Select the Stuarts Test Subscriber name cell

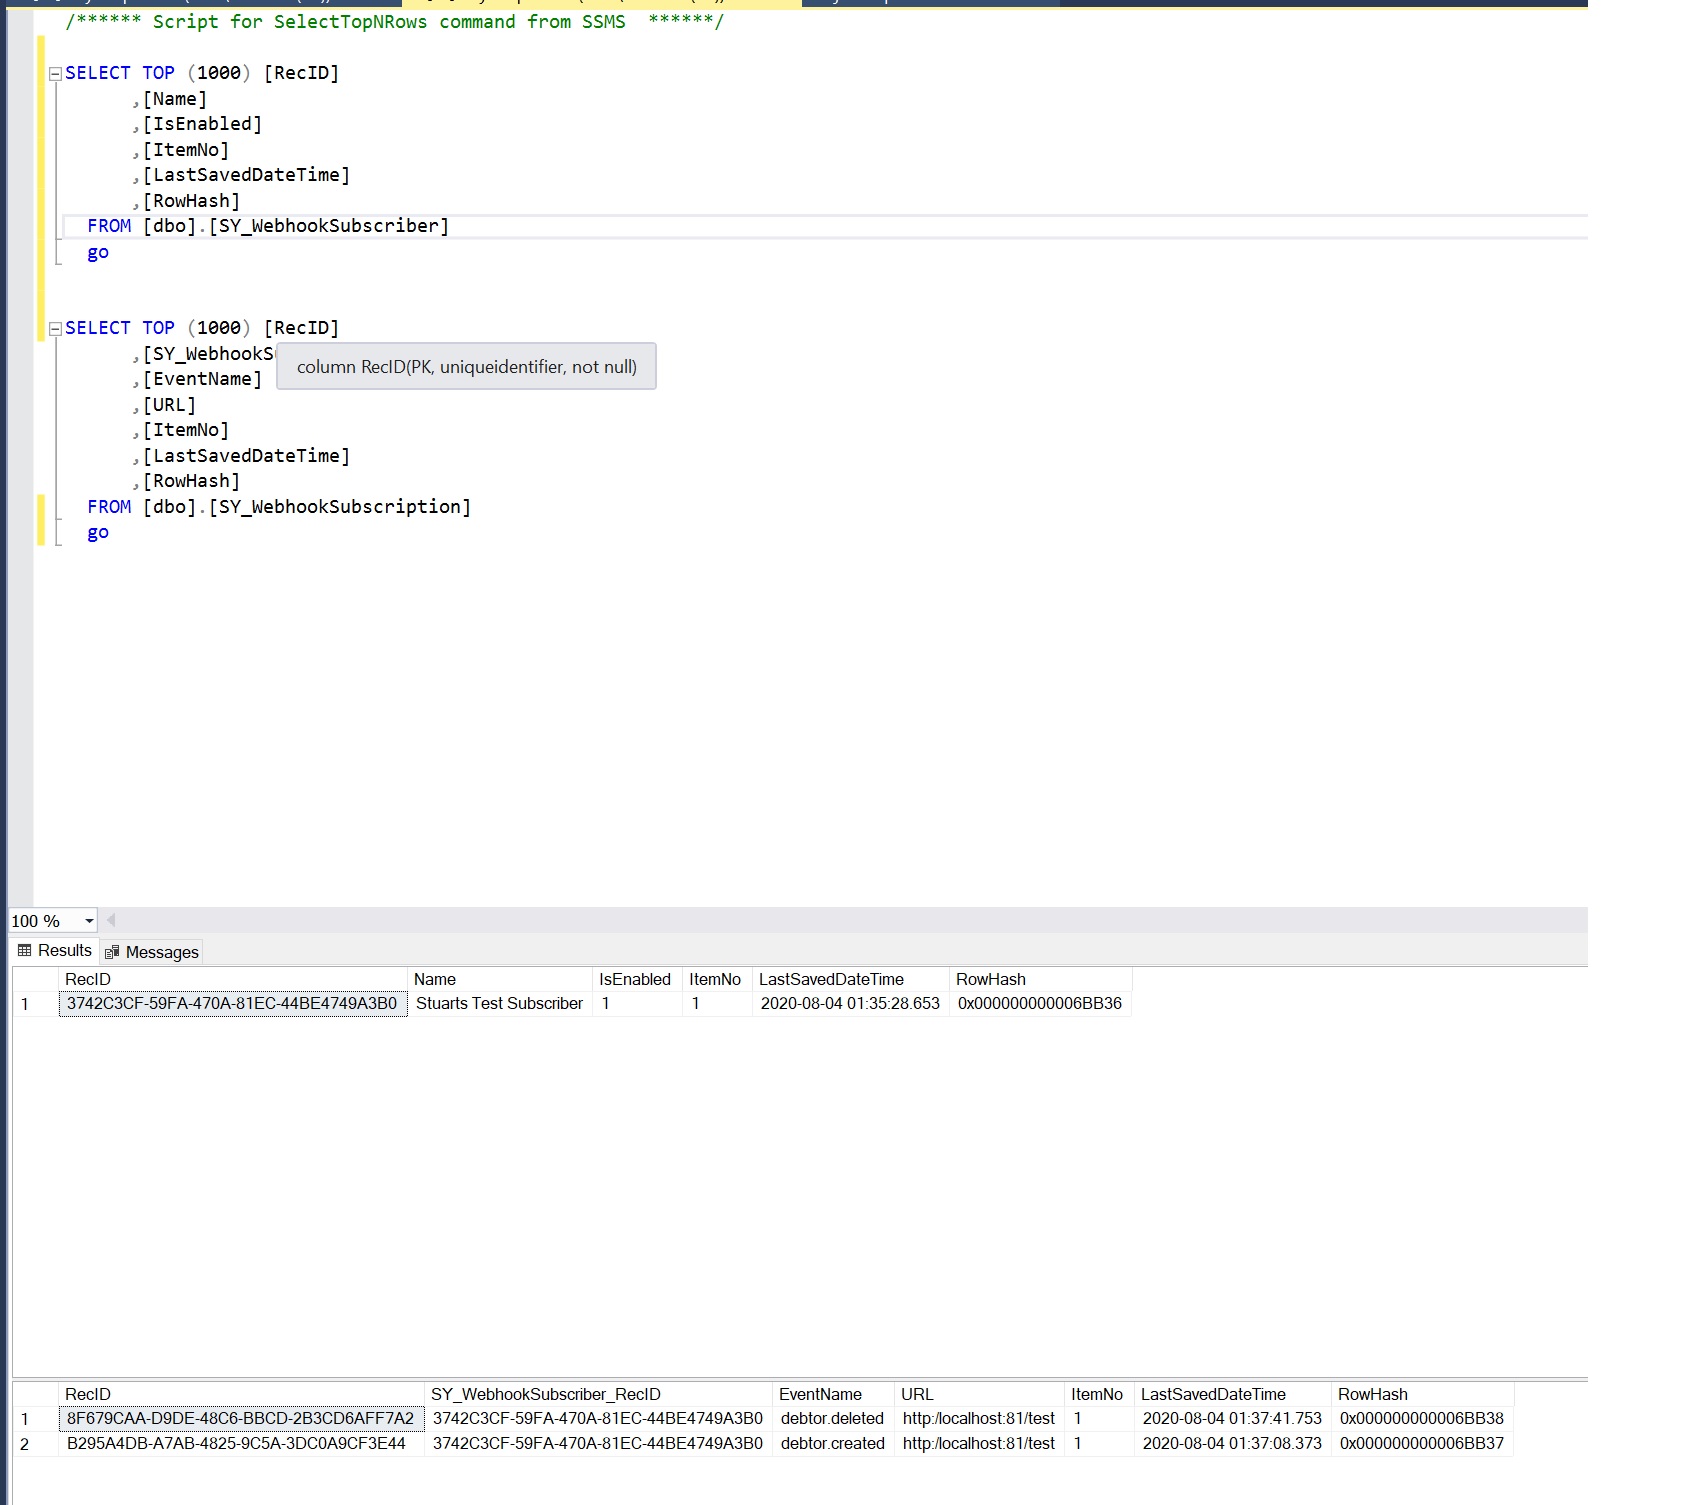point(499,1004)
